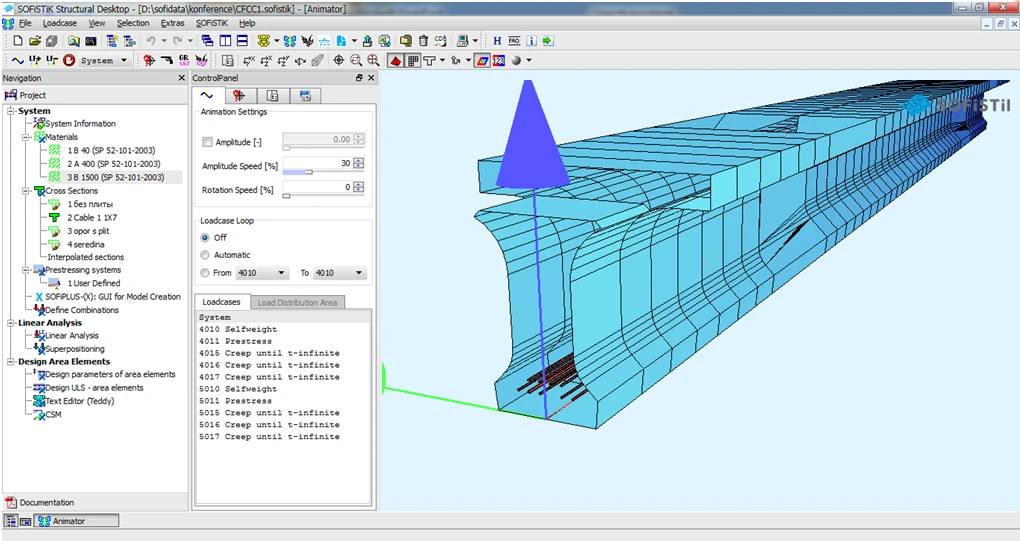Undock the ControlPanel with float button
The image size is (1020, 541).
[359, 77]
